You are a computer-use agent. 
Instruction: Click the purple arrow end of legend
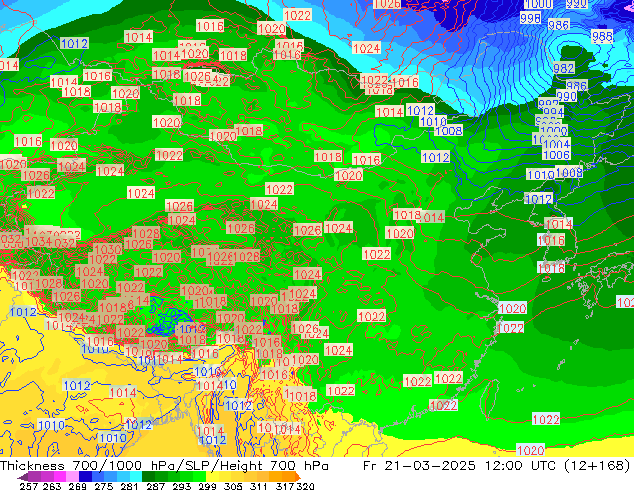[23, 477]
